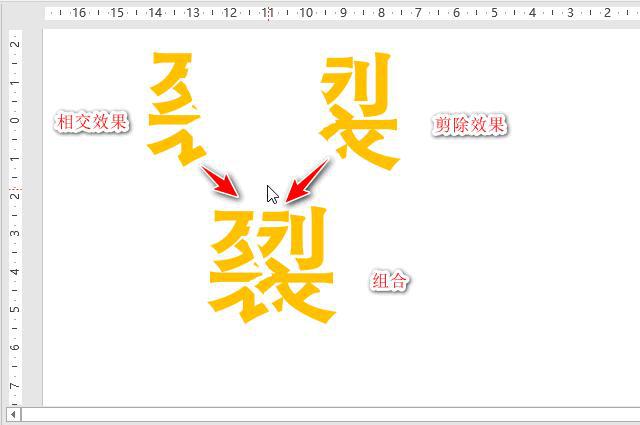Click the 3 mark on vertical ruler
Viewport: 640px width, 425px height.
point(14,234)
